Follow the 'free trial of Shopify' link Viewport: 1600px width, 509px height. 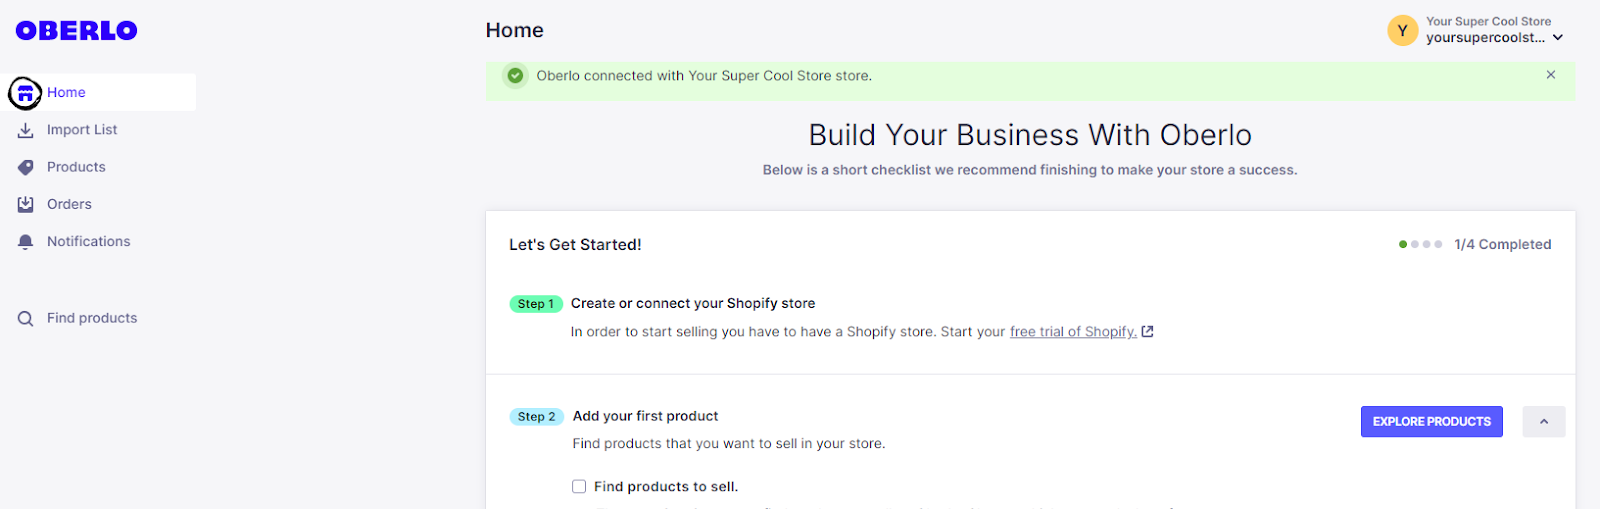(x=1073, y=332)
